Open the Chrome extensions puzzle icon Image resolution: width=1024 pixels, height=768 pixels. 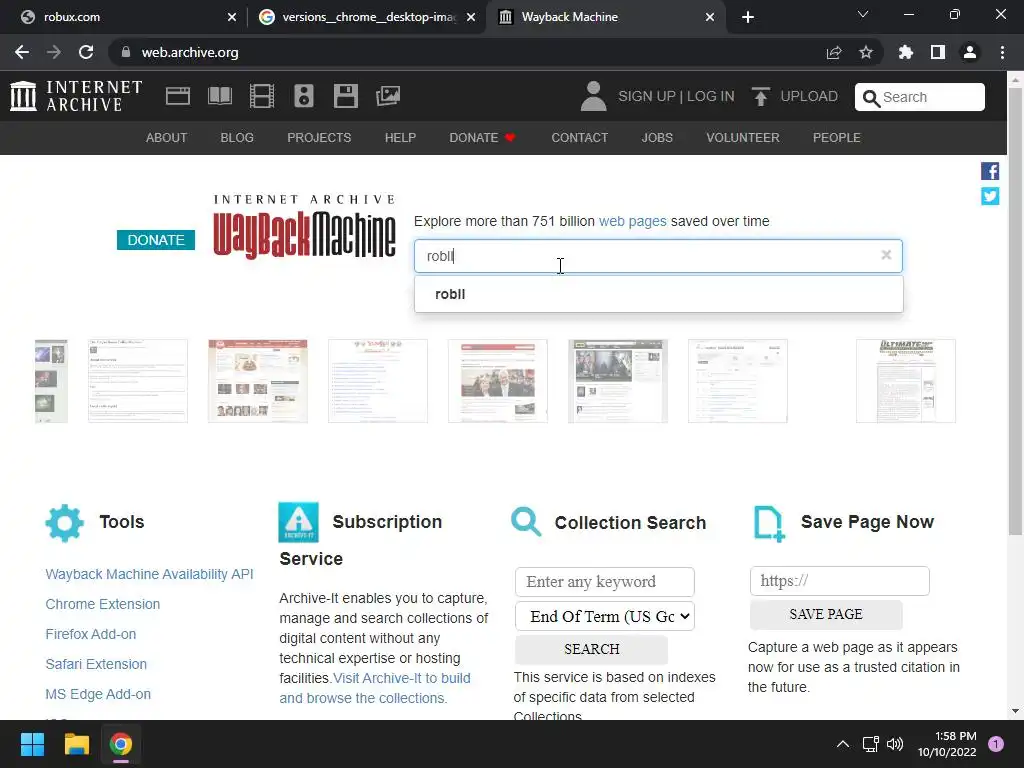tap(906, 52)
